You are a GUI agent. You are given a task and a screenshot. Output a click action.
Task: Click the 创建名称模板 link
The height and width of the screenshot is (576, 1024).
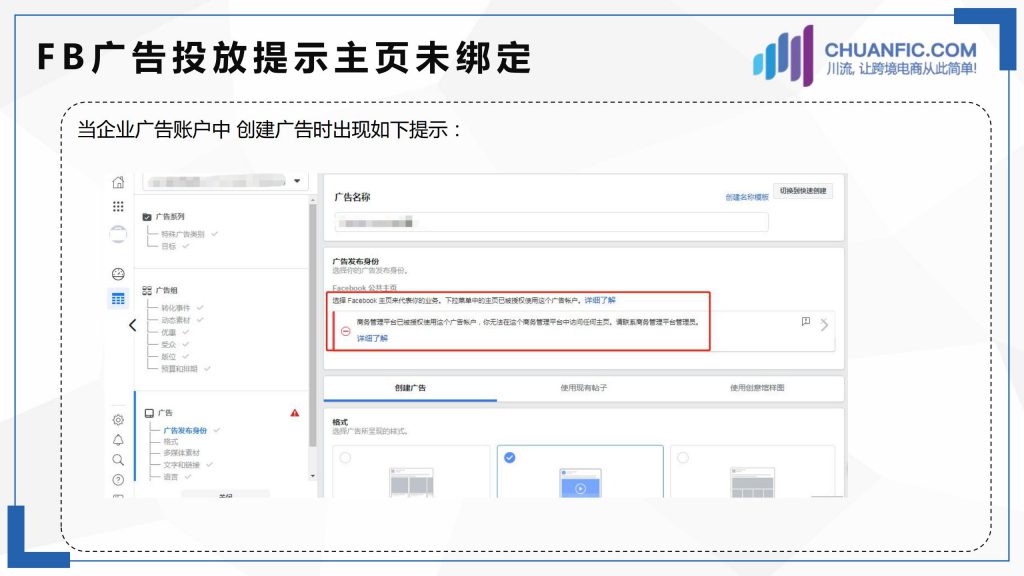pos(746,197)
